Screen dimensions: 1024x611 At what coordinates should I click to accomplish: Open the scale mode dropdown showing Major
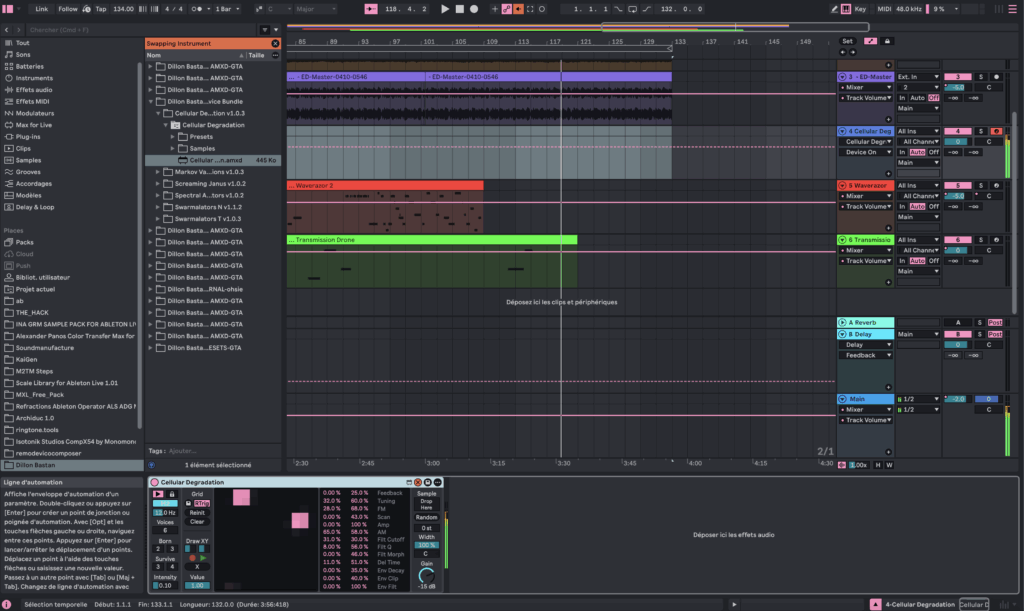pyautogui.click(x=315, y=9)
